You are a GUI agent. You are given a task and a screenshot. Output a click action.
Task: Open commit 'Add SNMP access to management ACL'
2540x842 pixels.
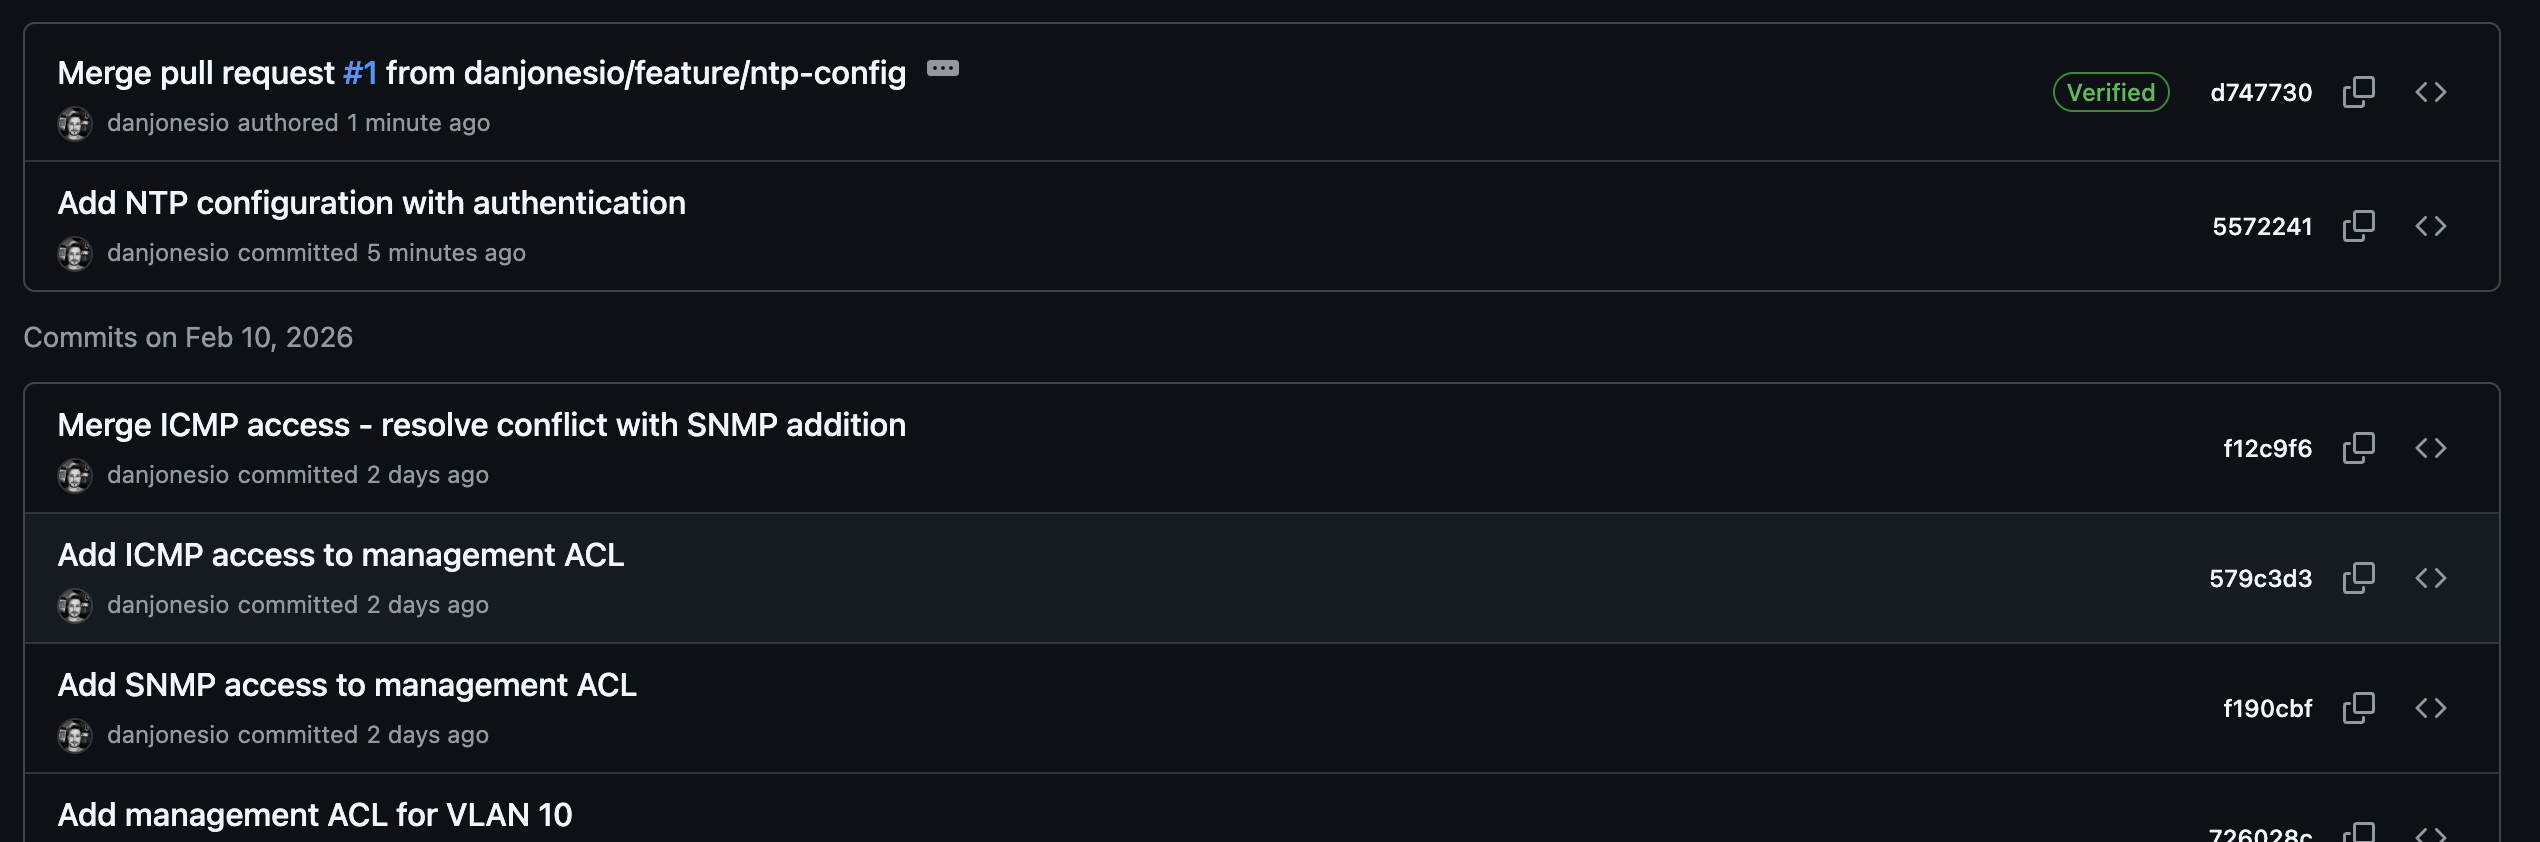(x=348, y=686)
